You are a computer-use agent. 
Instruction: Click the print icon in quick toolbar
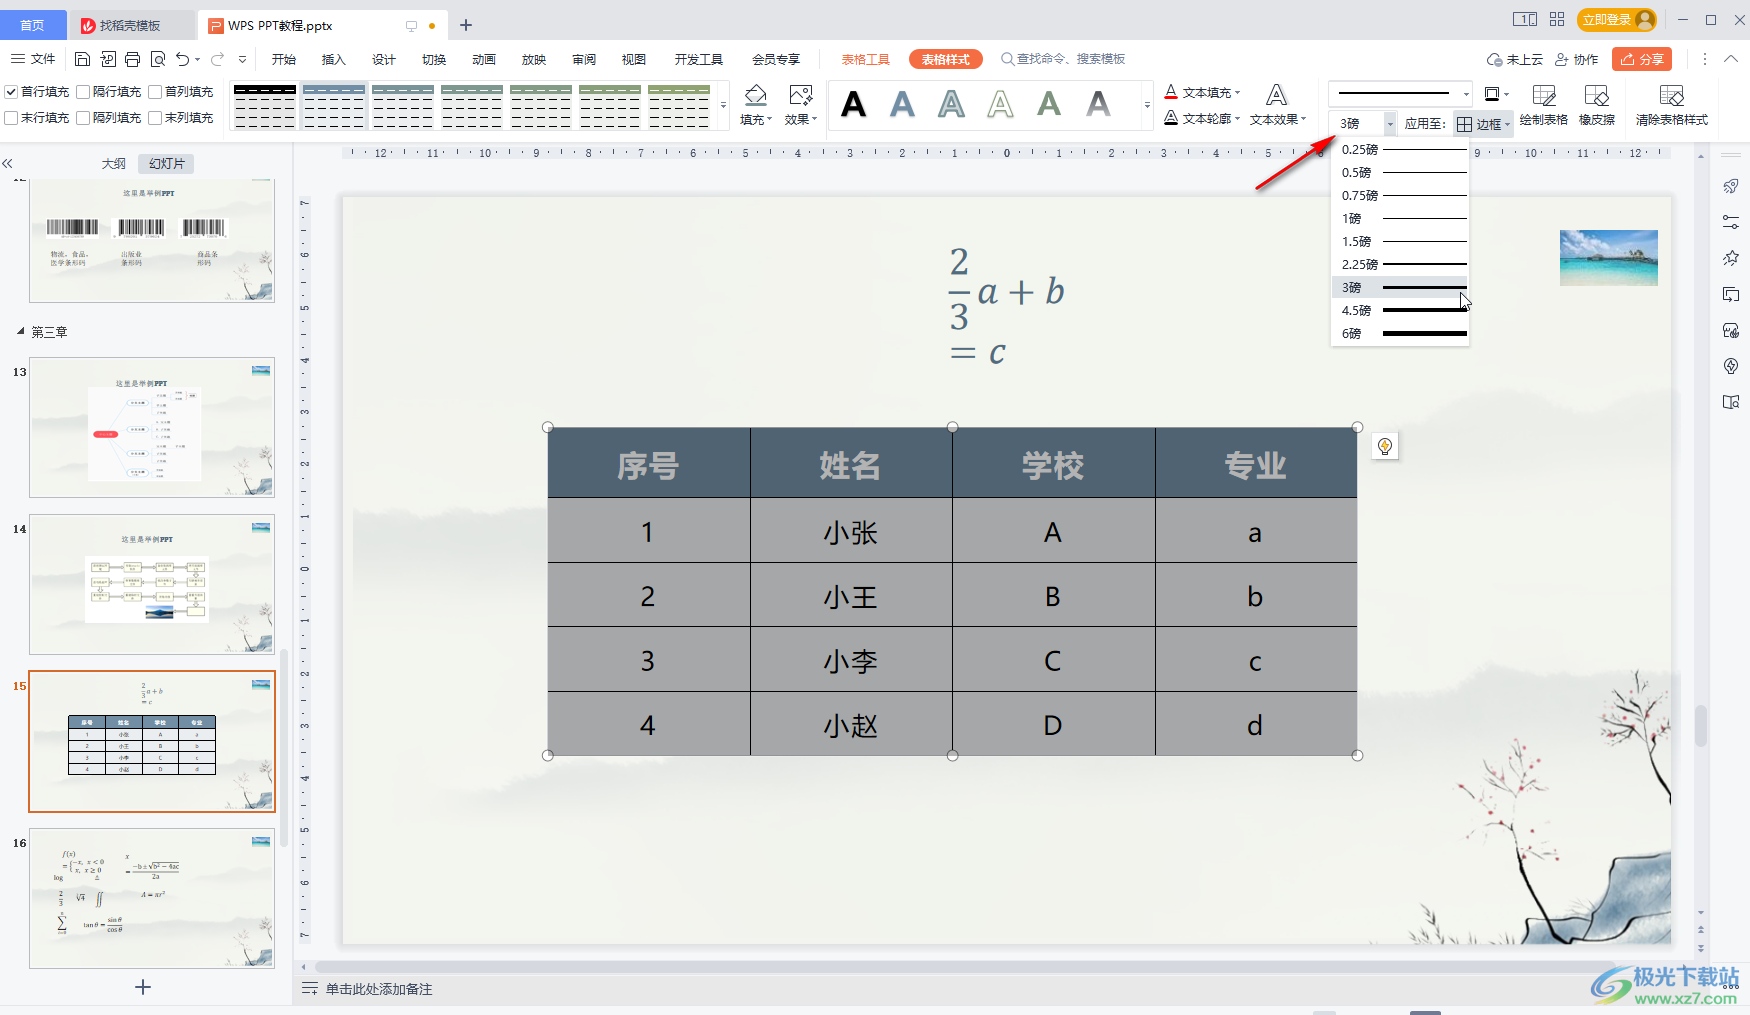(133, 59)
